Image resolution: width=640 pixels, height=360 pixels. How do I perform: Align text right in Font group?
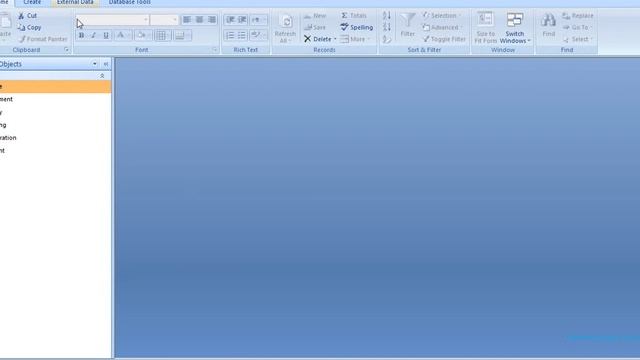[212, 20]
